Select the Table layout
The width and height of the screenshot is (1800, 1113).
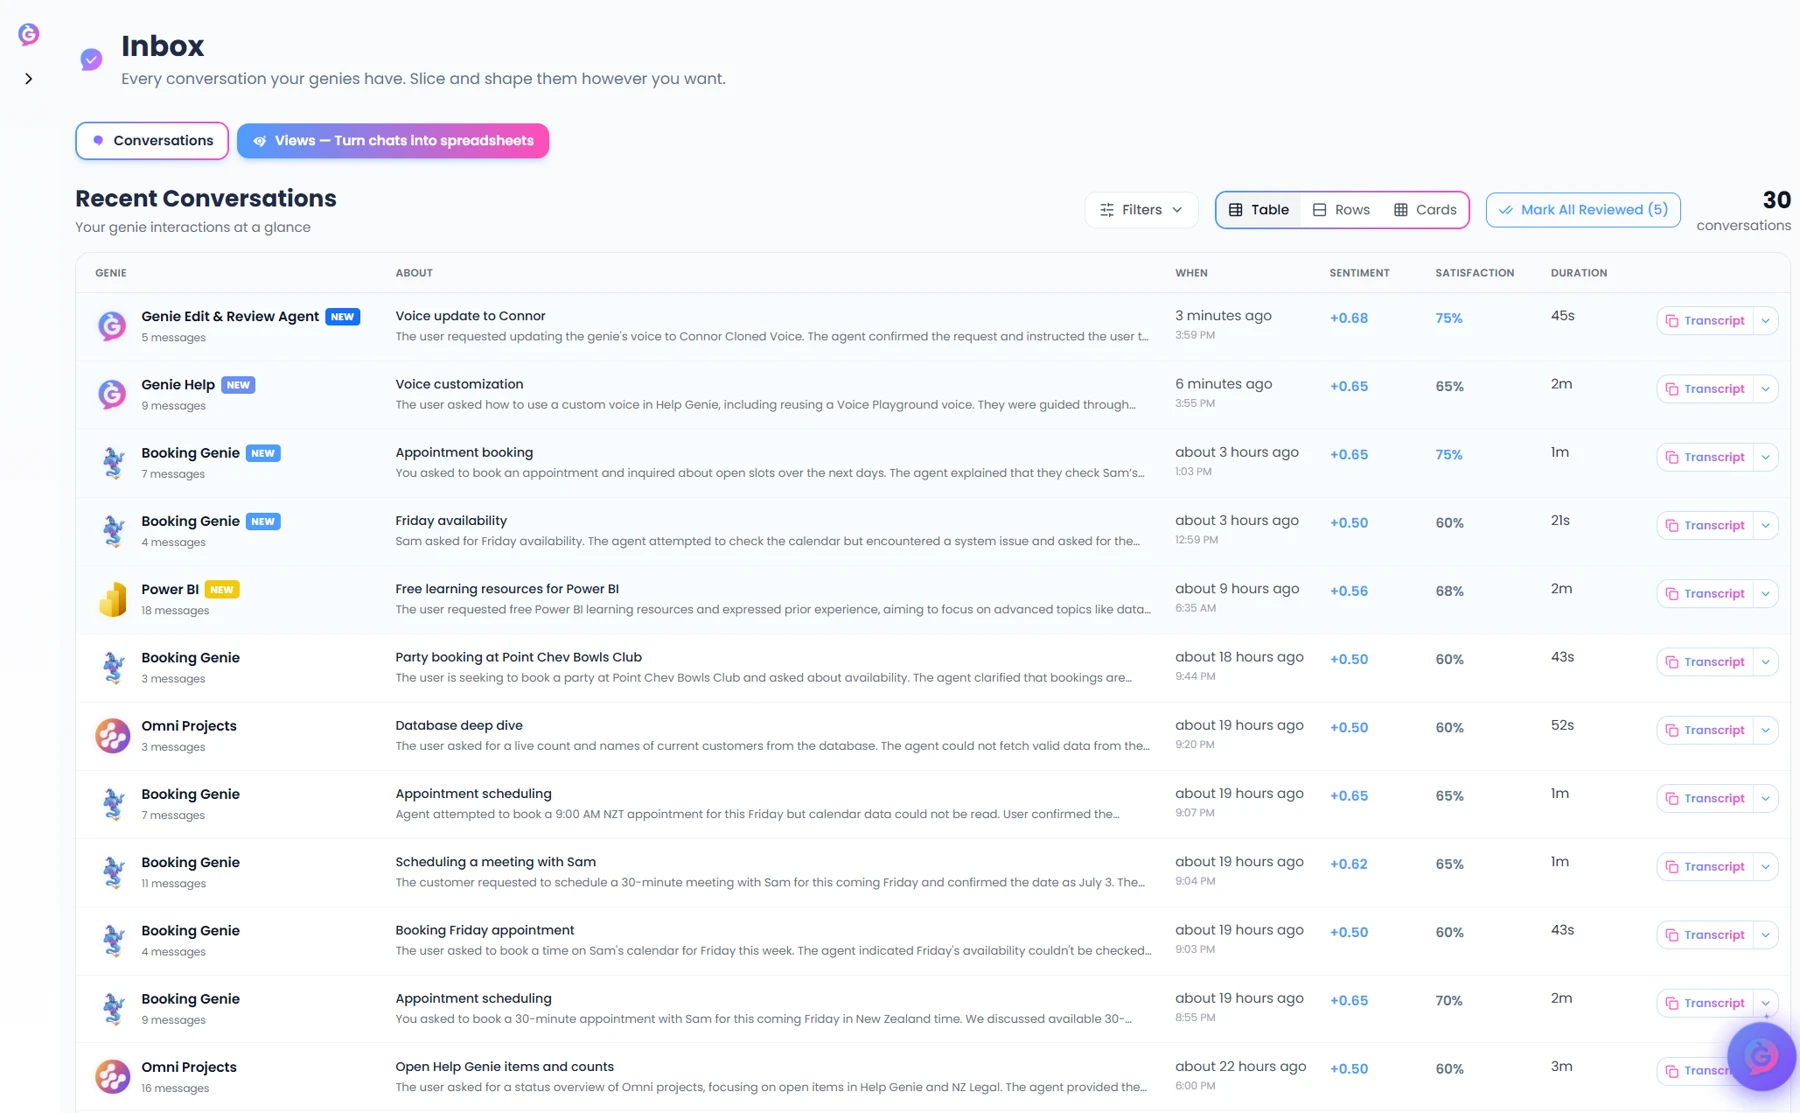coord(1259,210)
